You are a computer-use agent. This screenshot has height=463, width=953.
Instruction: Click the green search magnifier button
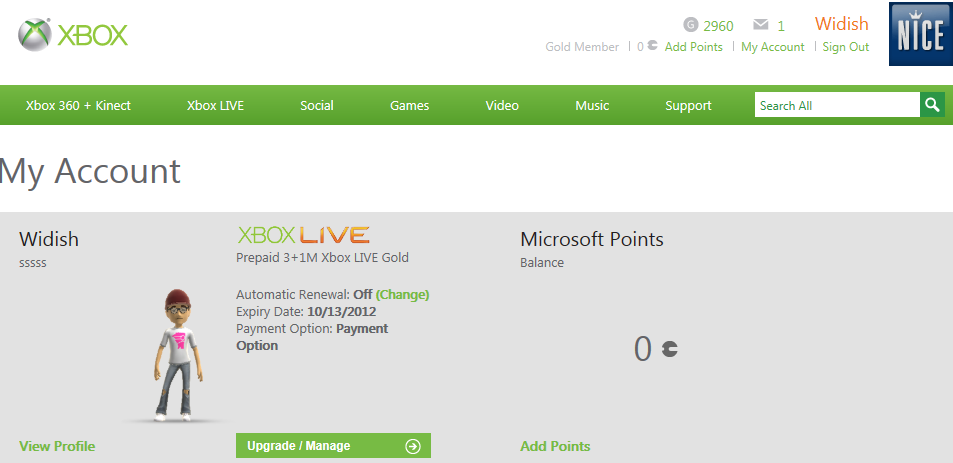(932, 105)
